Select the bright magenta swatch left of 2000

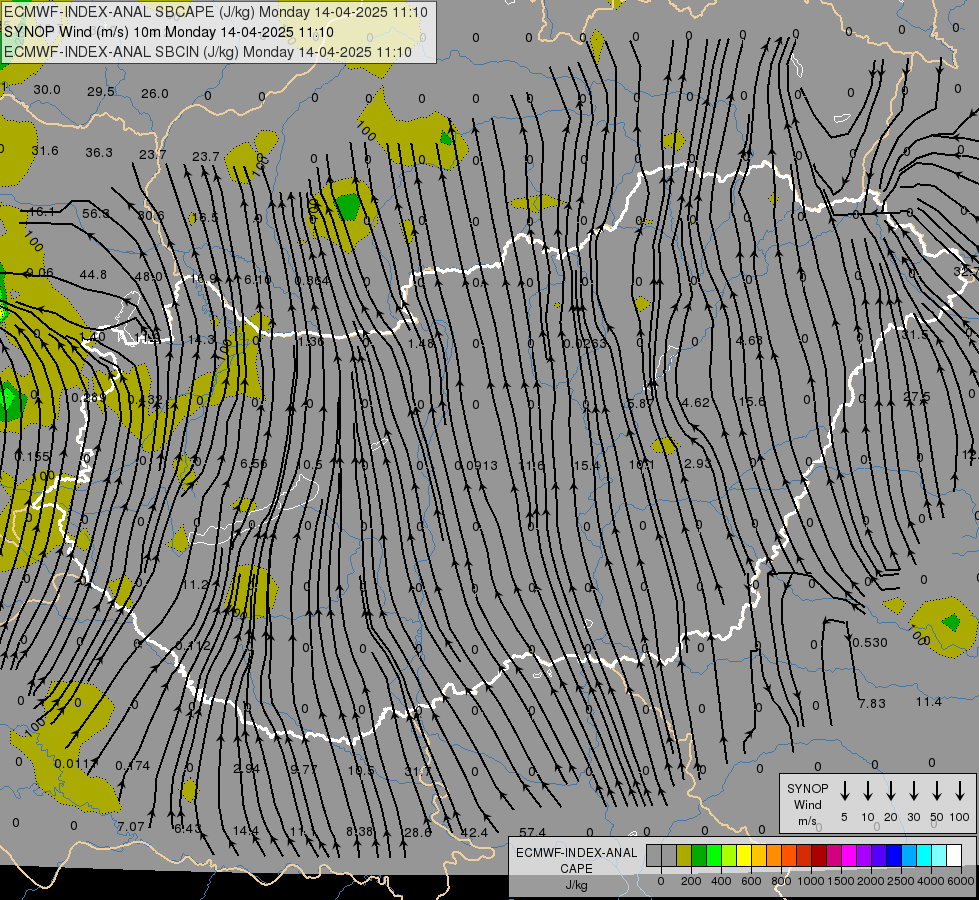tap(849, 855)
